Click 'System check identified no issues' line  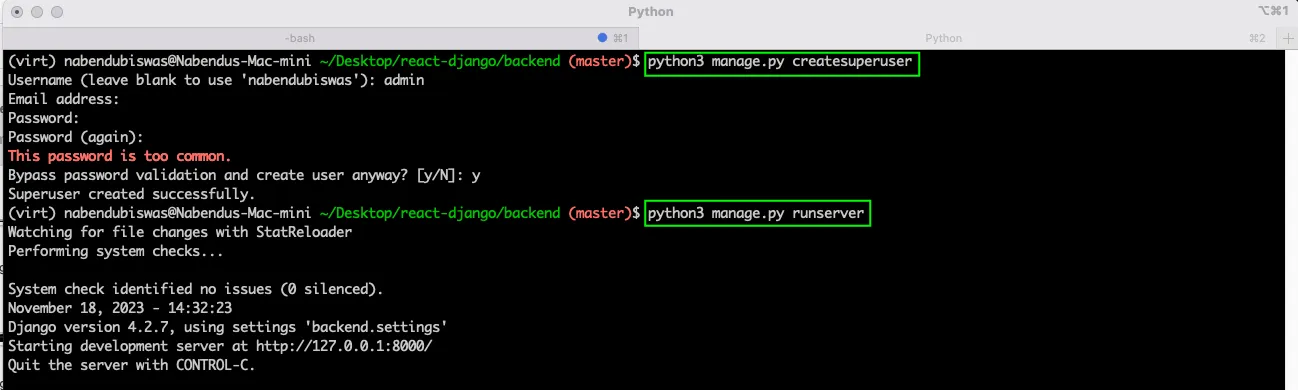[x=195, y=289]
